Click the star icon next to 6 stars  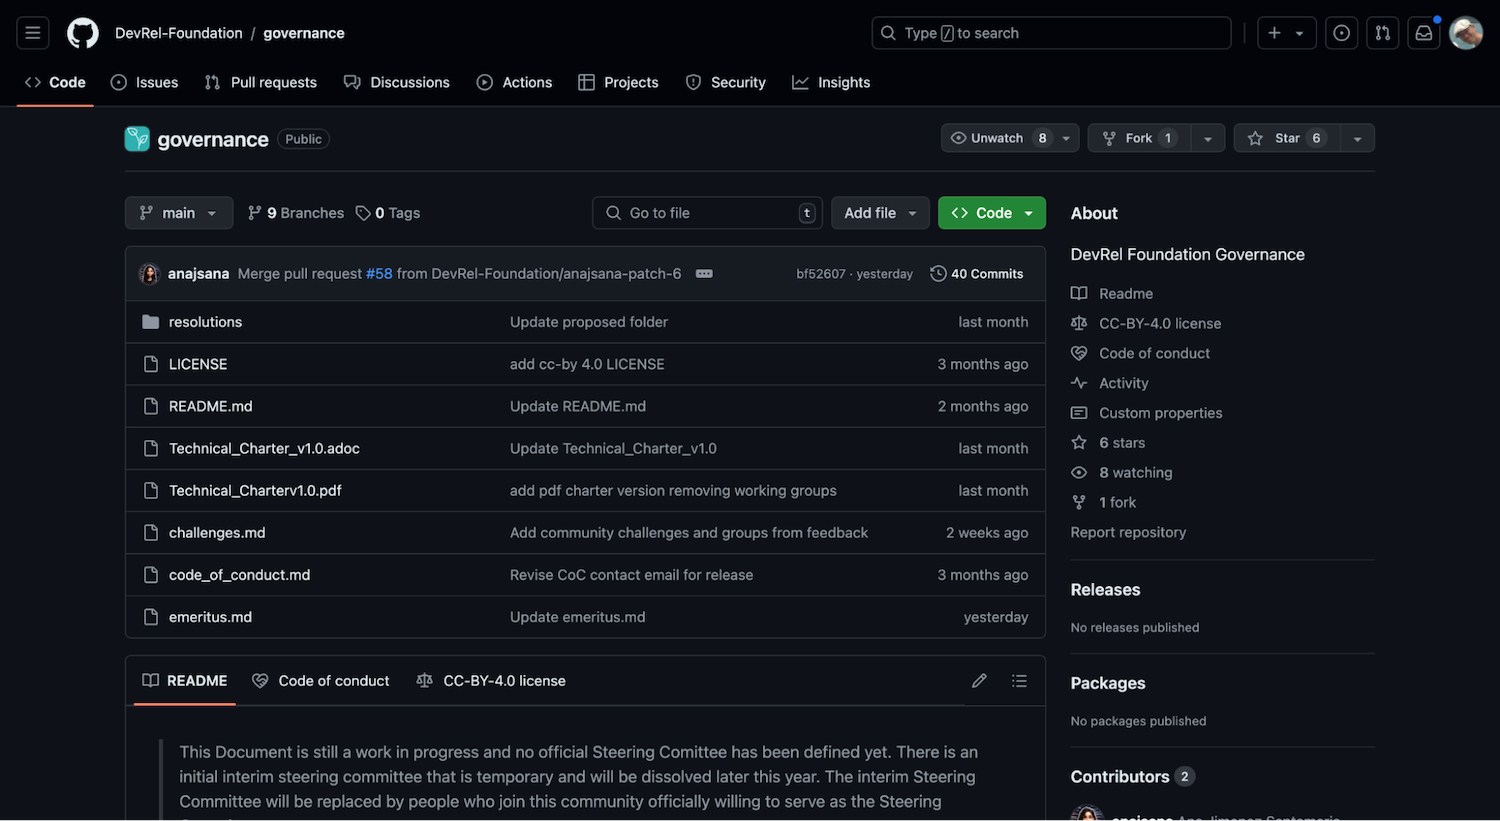coord(1079,443)
